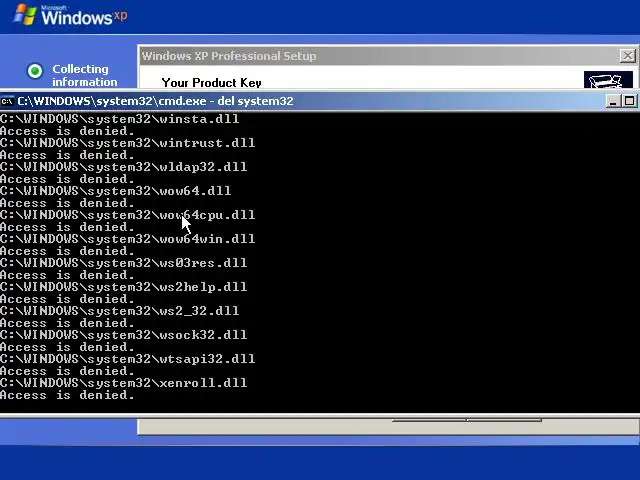The width and height of the screenshot is (640, 480).
Task: Click the winsta.dll path line
Action: pyautogui.click(x=120, y=119)
